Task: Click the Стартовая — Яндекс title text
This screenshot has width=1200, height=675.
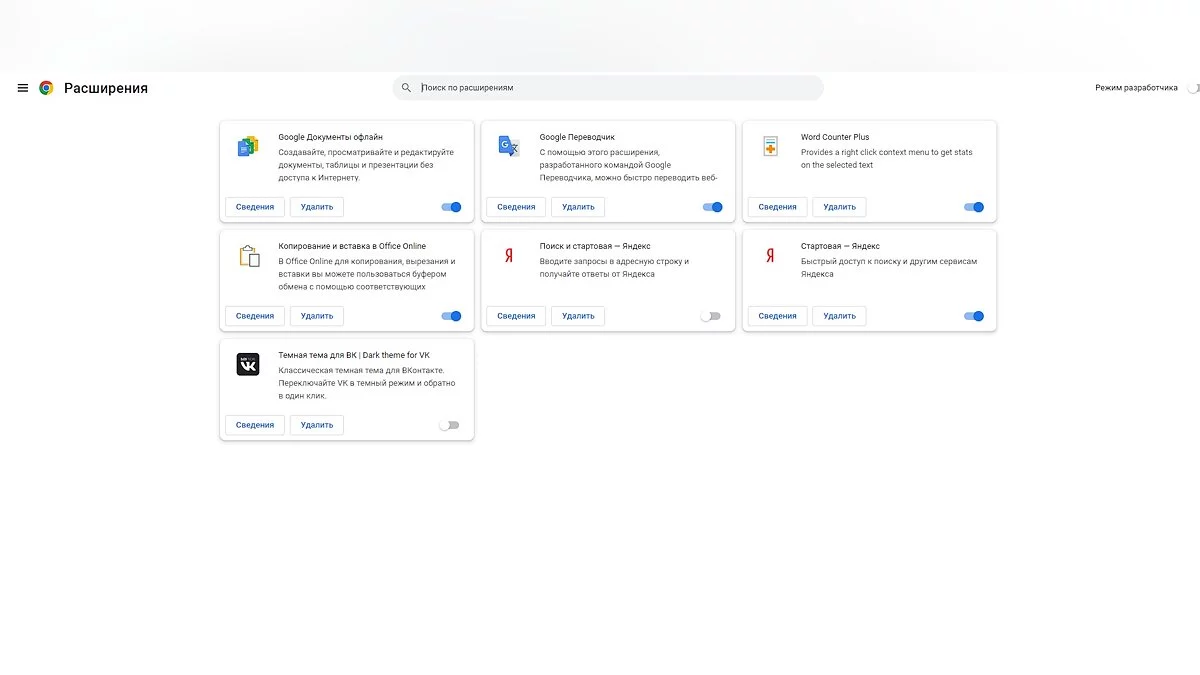Action: pos(840,246)
